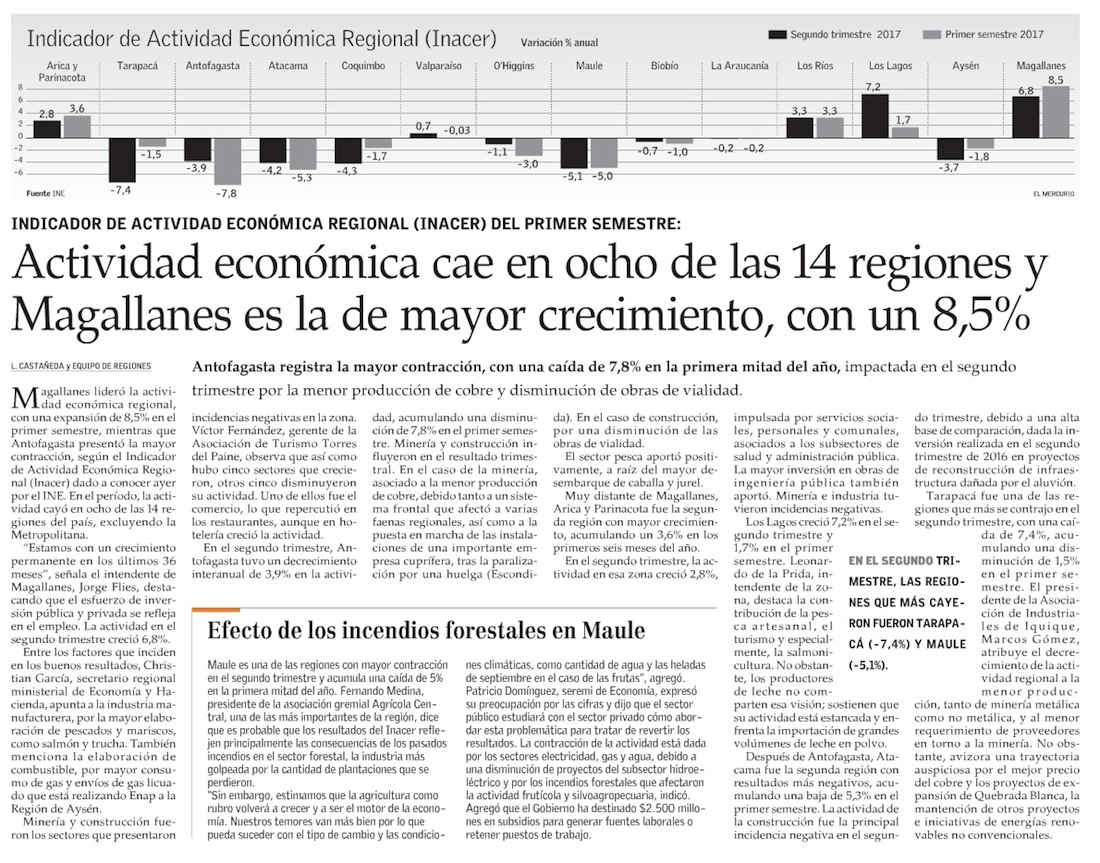Select the Arica y Parinacota column label
The height and width of the screenshot is (863, 1100).
[60, 71]
